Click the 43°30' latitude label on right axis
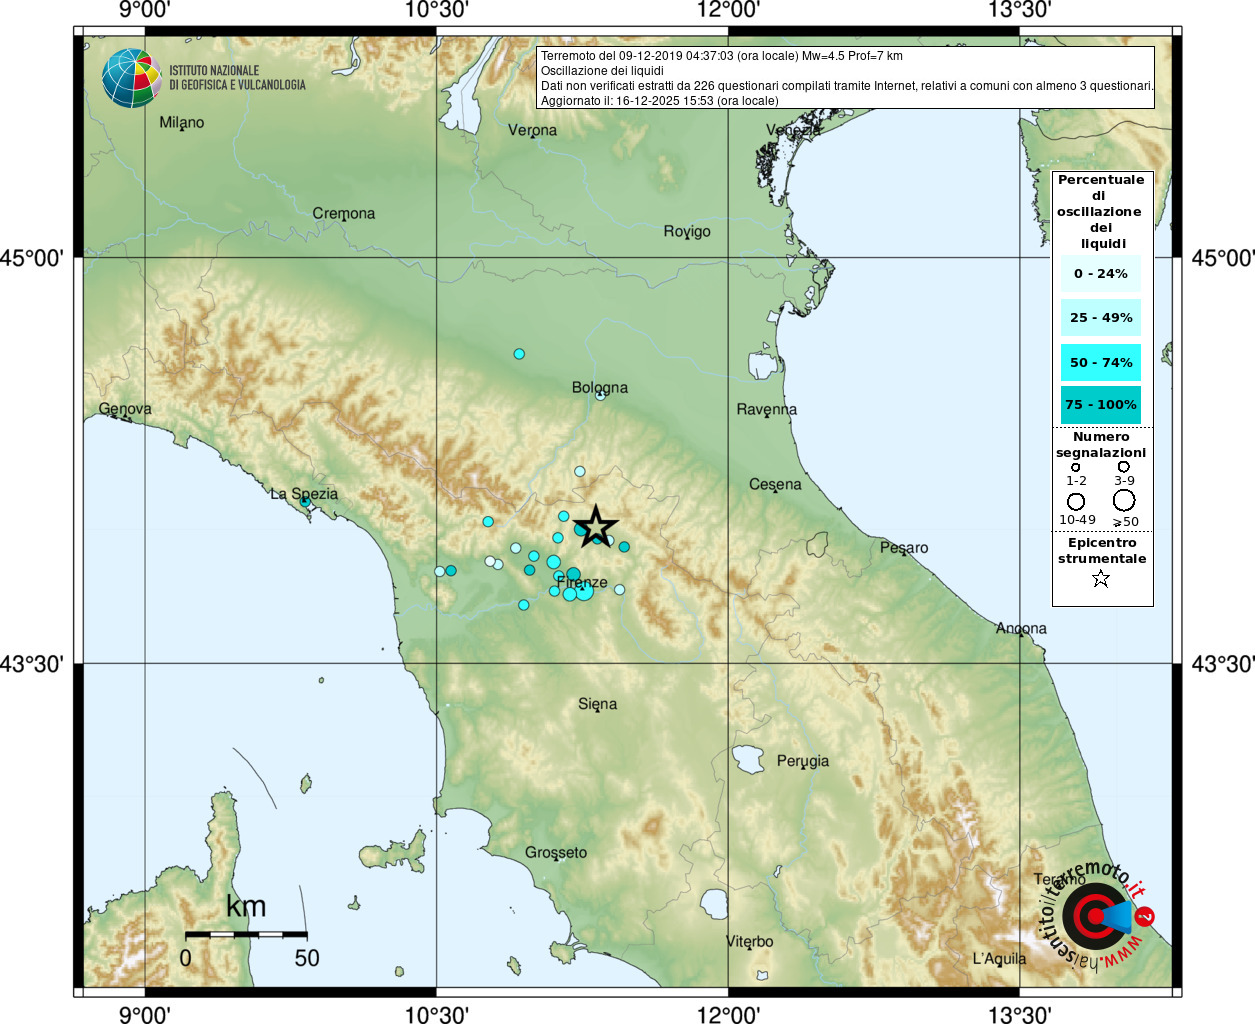The width and height of the screenshot is (1255, 1024). (1222, 664)
